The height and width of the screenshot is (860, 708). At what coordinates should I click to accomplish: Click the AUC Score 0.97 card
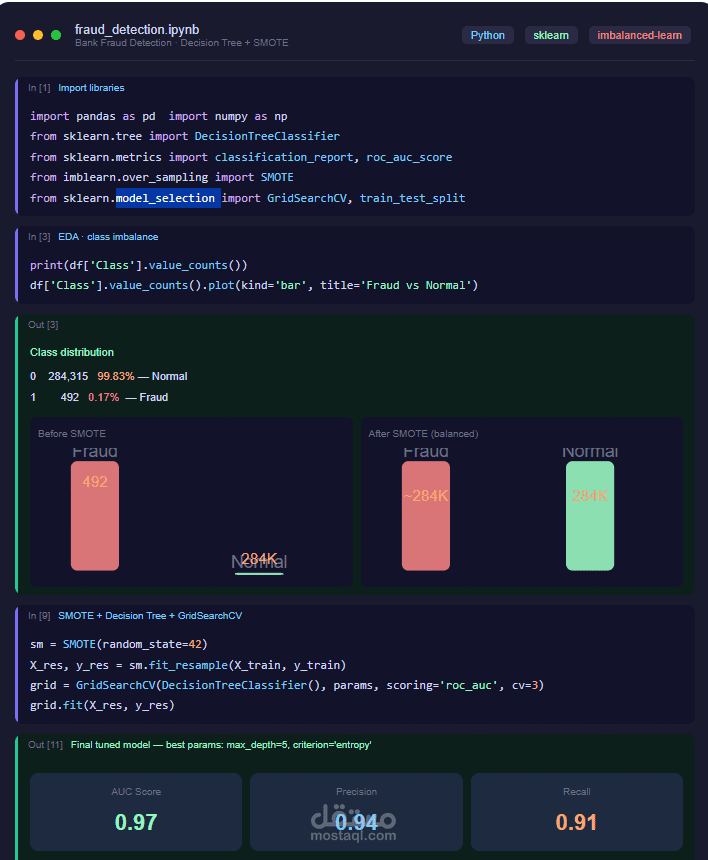click(x=135, y=812)
